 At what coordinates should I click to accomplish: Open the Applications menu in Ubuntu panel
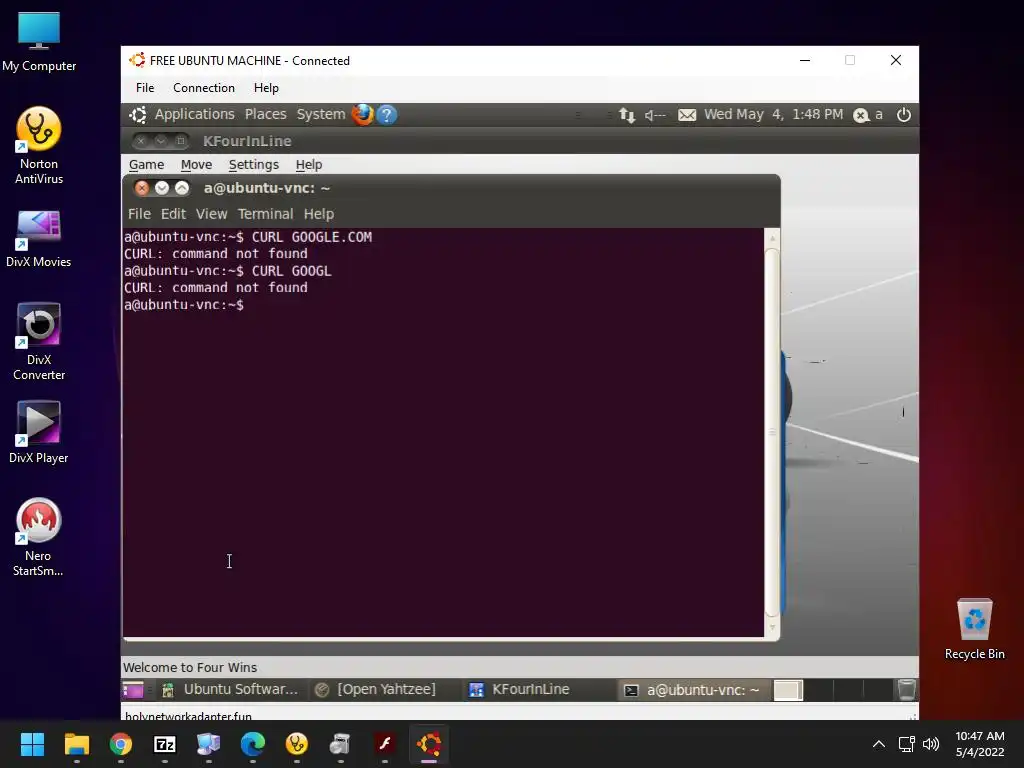click(195, 114)
